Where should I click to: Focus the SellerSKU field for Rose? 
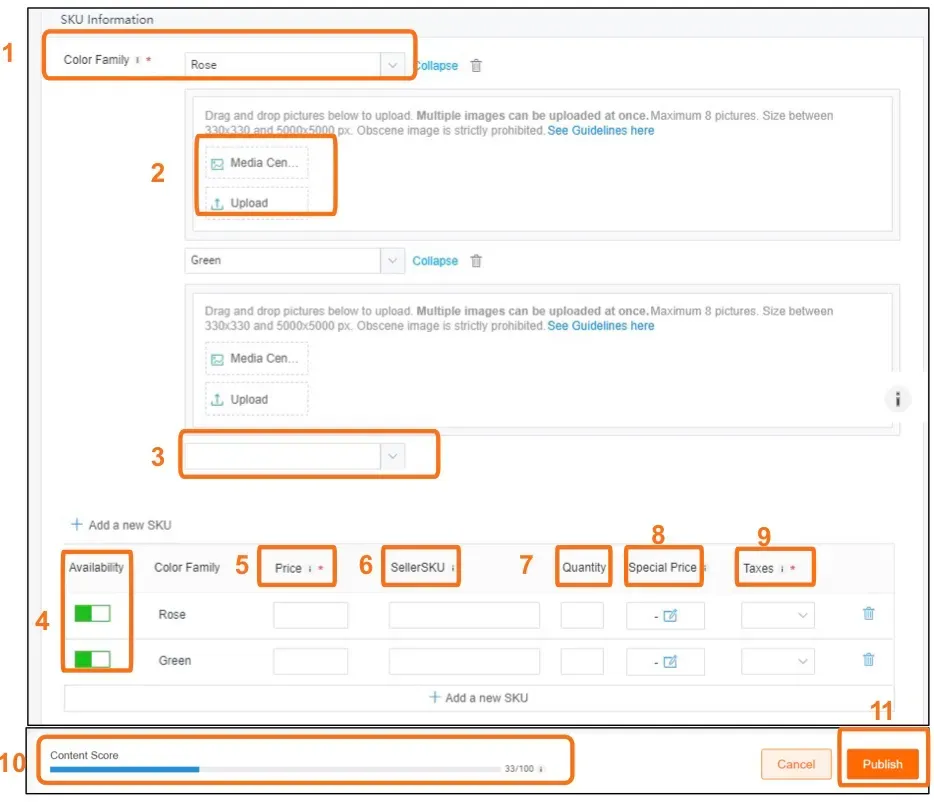click(x=464, y=616)
